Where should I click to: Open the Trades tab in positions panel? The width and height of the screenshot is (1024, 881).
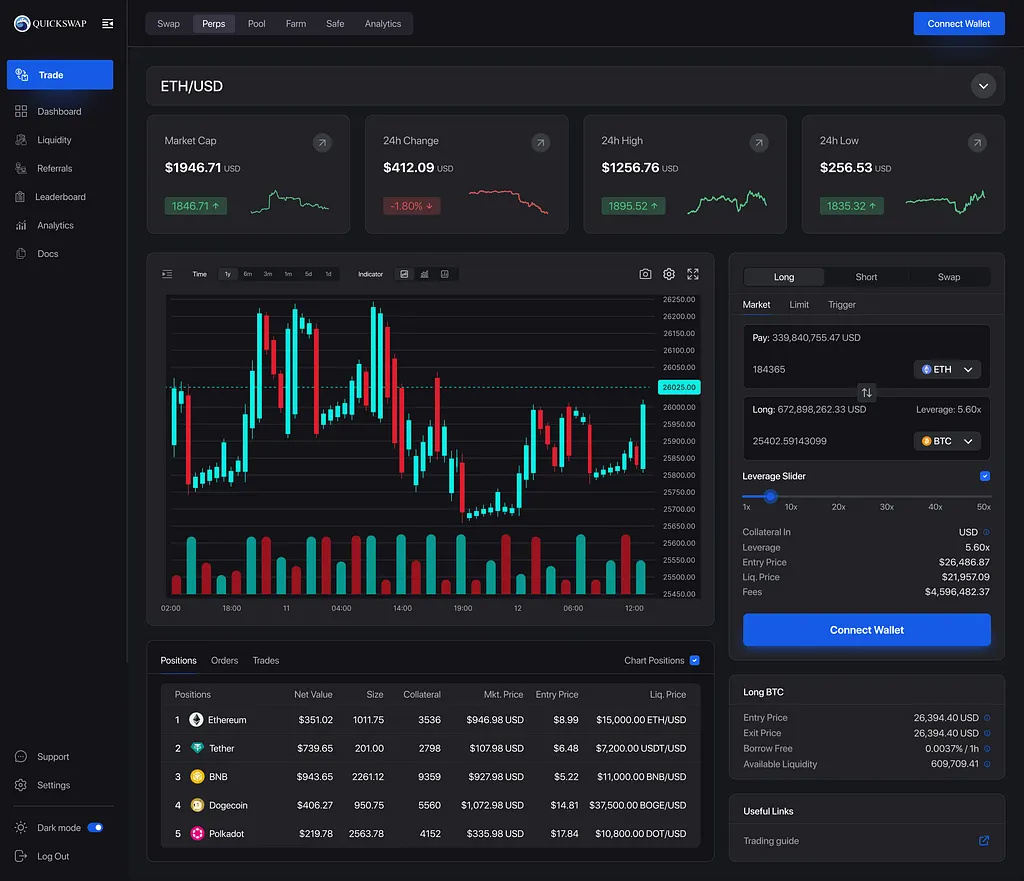click(266, 660)
